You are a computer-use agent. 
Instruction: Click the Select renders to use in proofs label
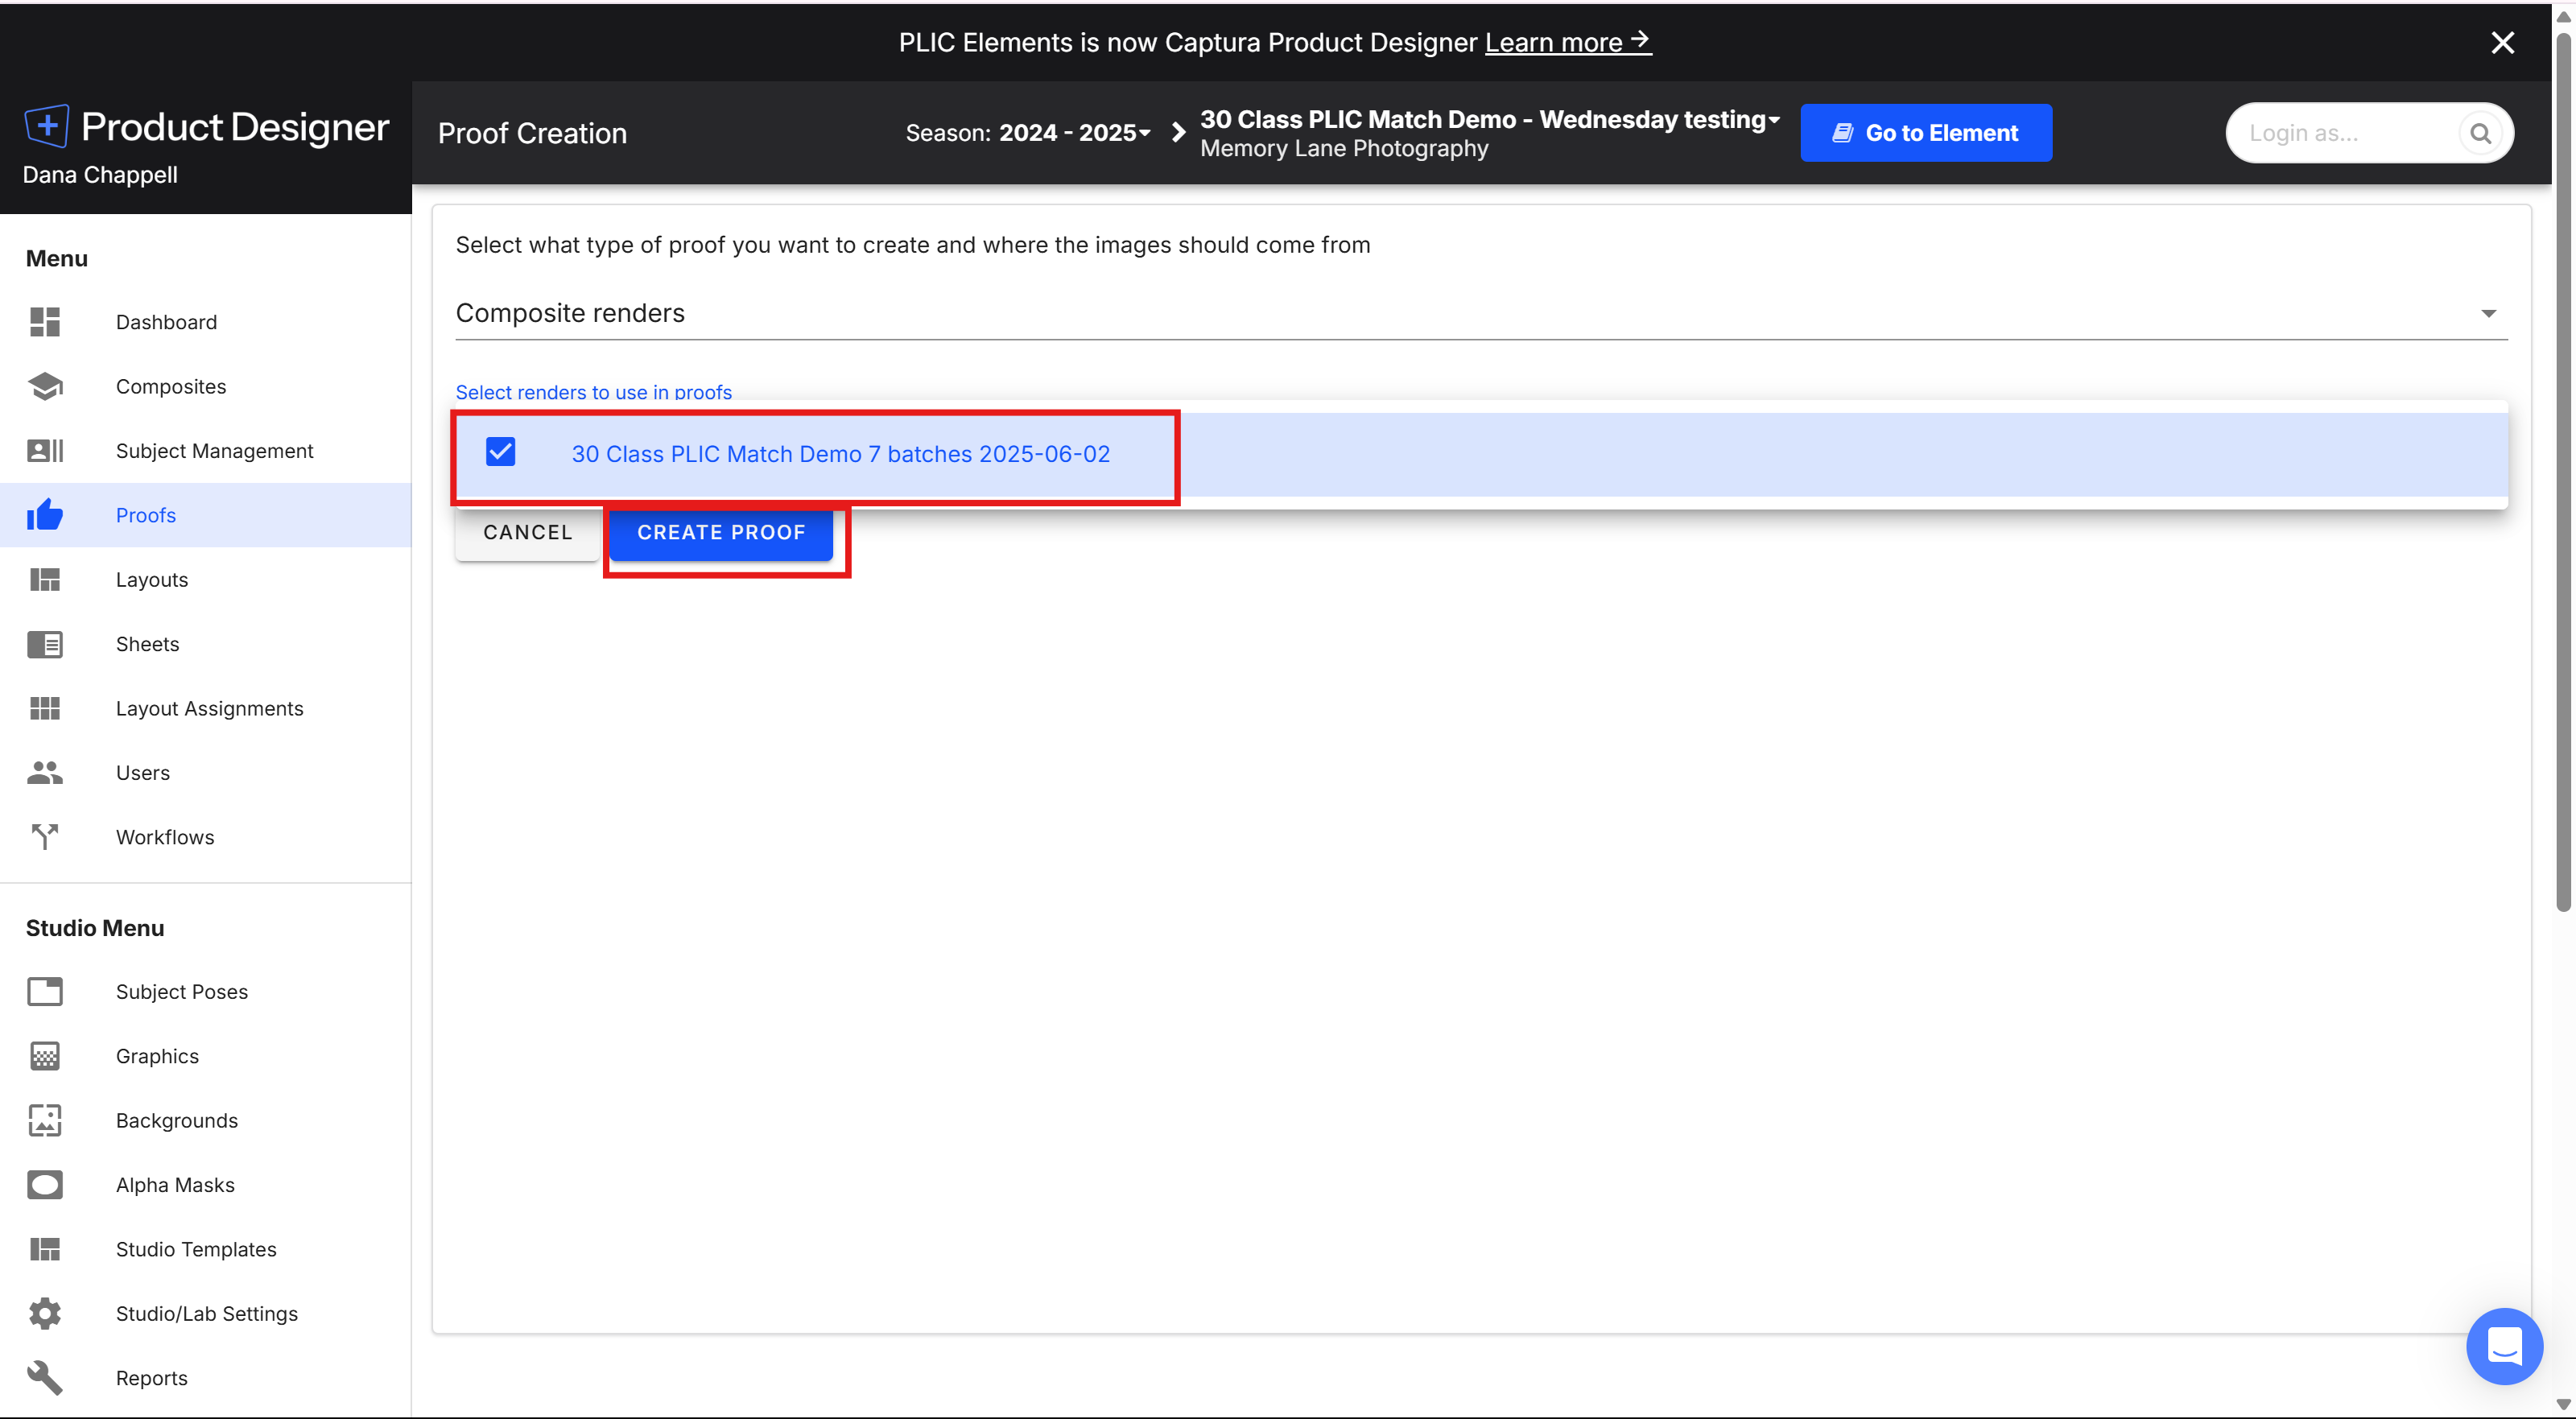point(594,392)
